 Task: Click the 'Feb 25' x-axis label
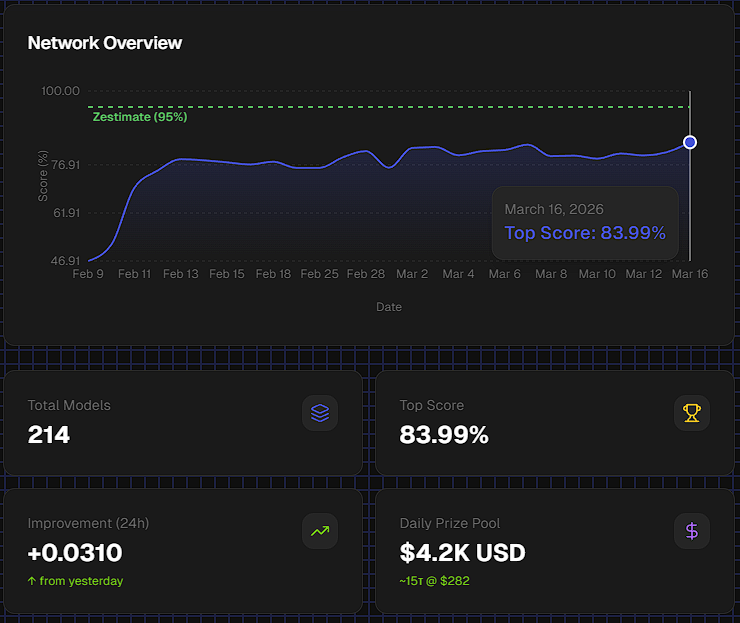(x=320, y=274)
